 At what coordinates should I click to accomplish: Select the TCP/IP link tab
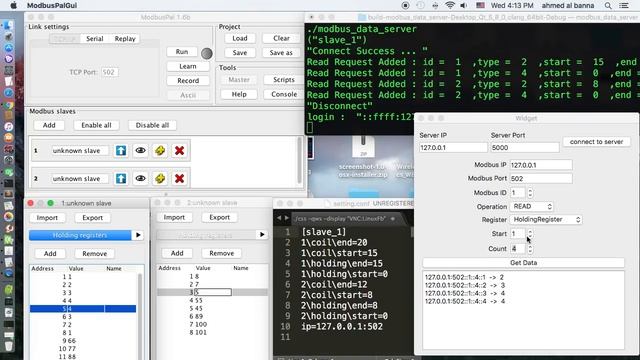coord(65,39)
